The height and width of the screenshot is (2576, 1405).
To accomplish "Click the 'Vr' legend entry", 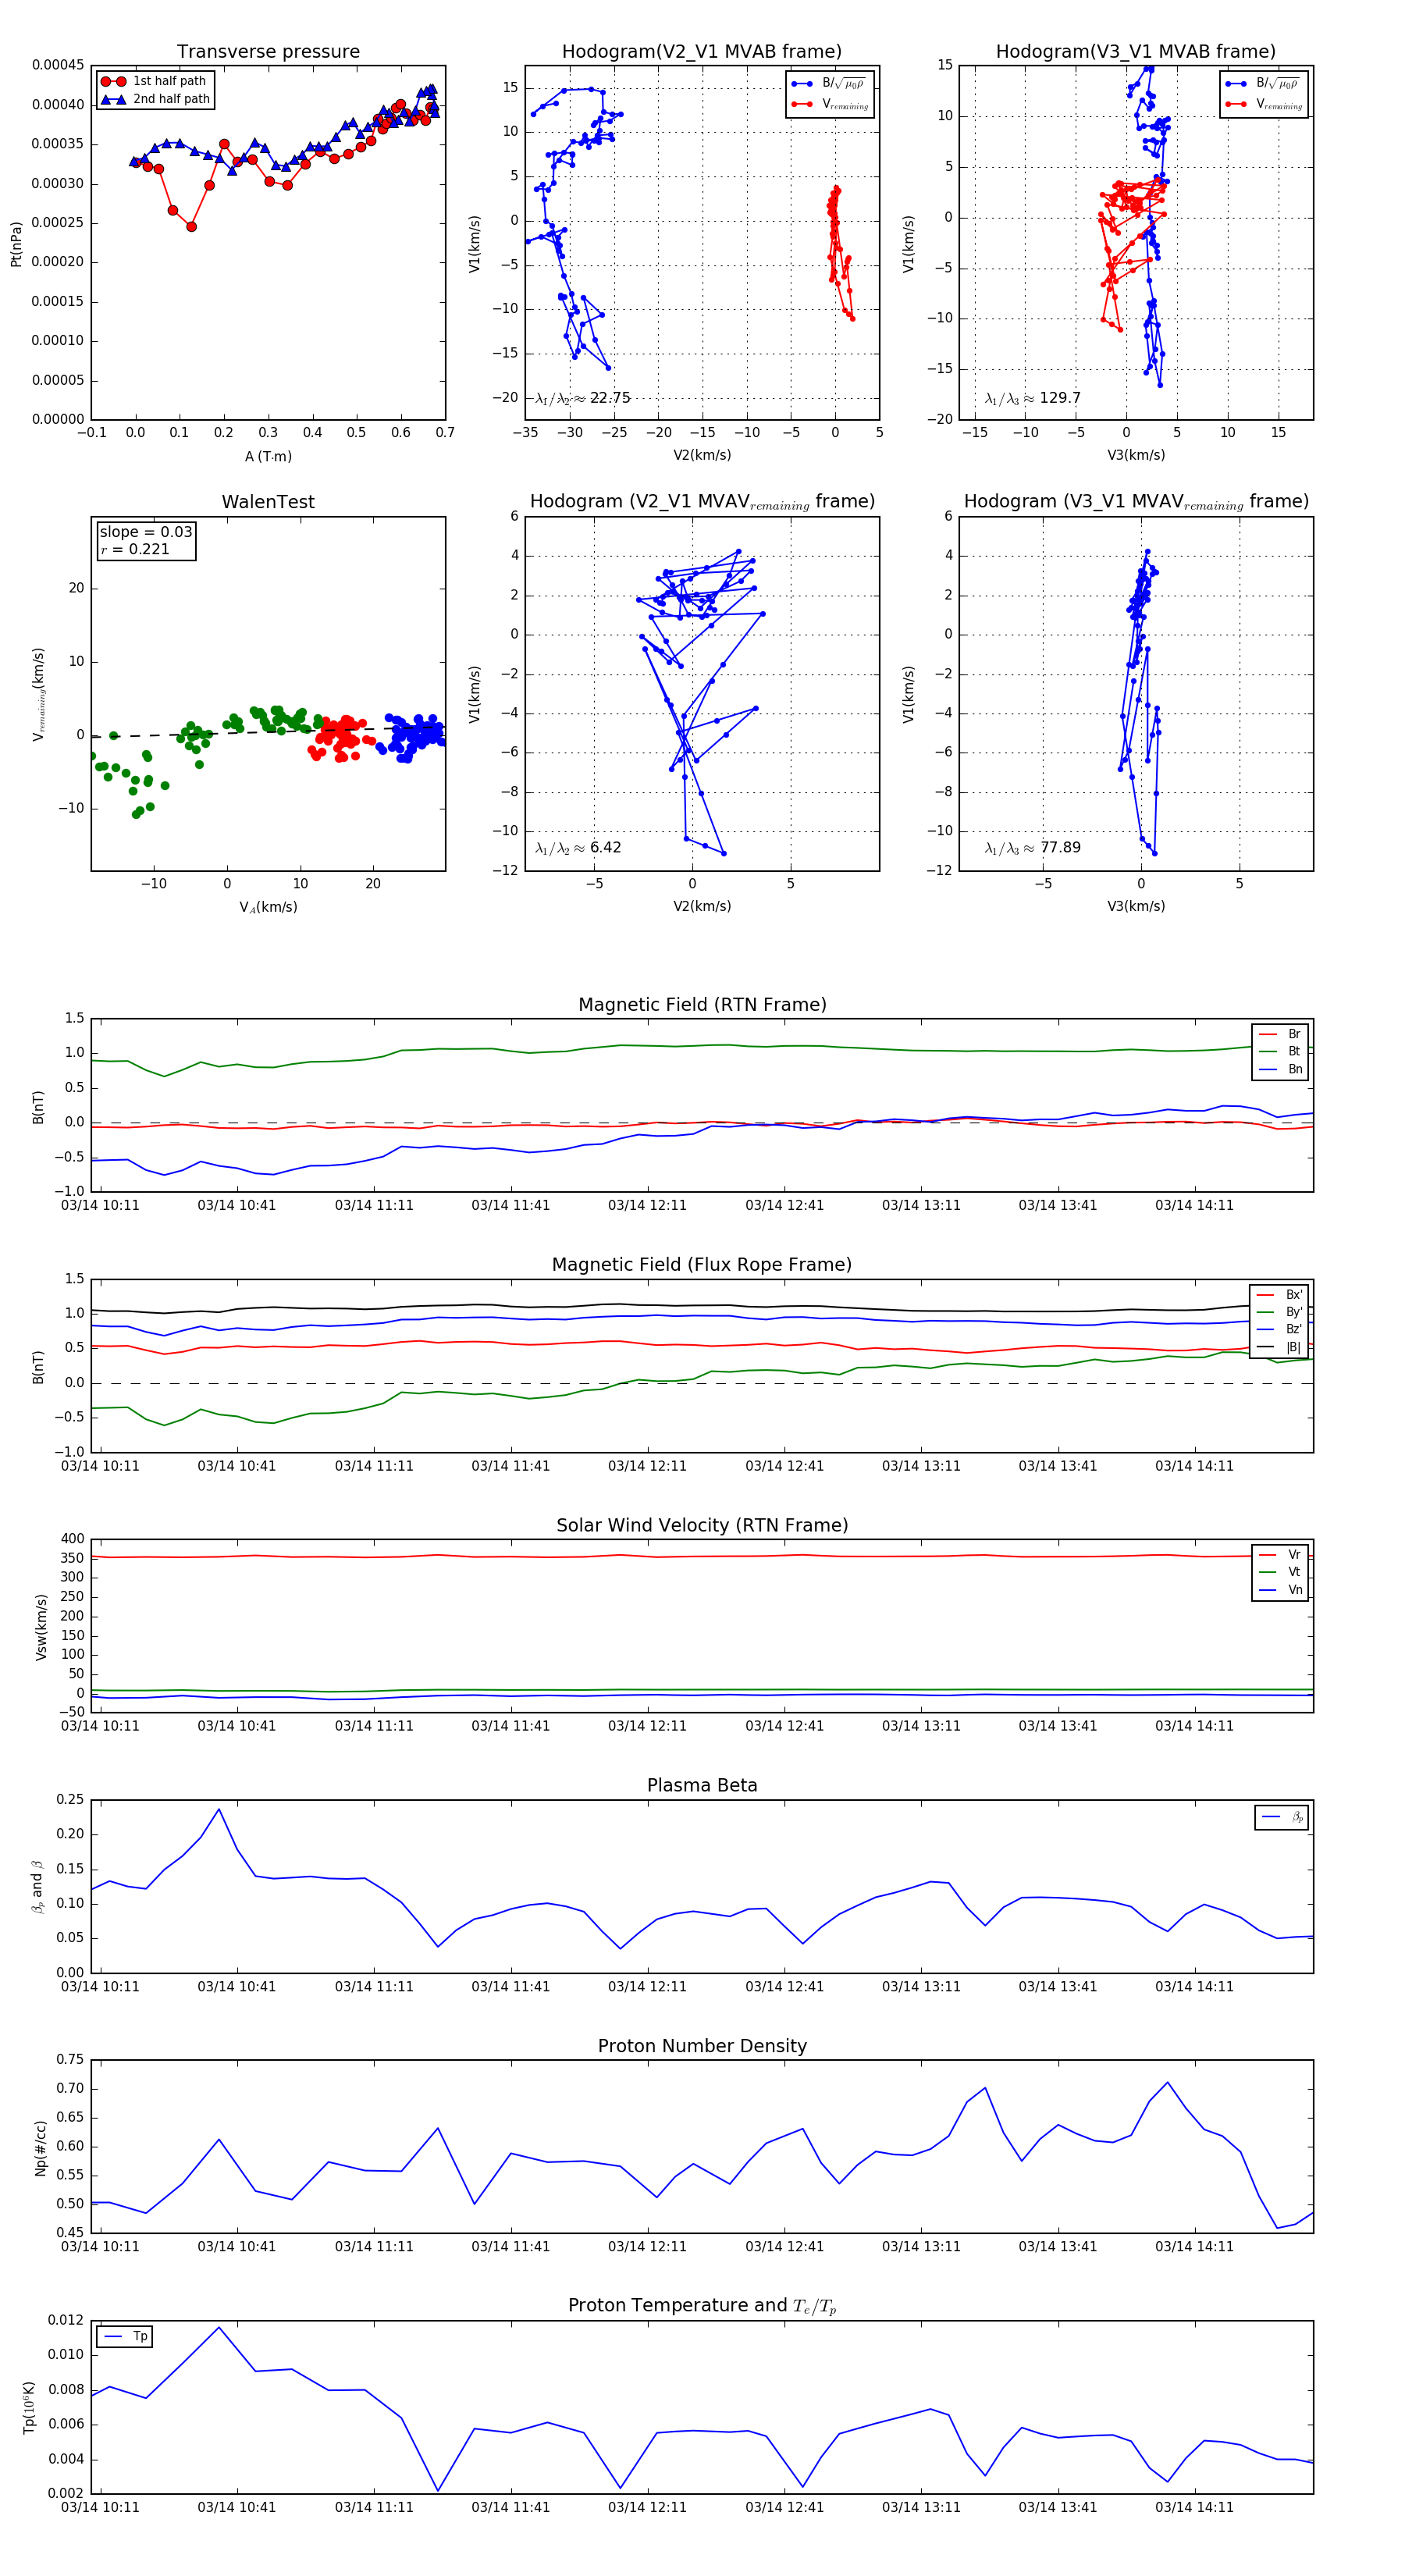I will [x=1281, y=1555].
